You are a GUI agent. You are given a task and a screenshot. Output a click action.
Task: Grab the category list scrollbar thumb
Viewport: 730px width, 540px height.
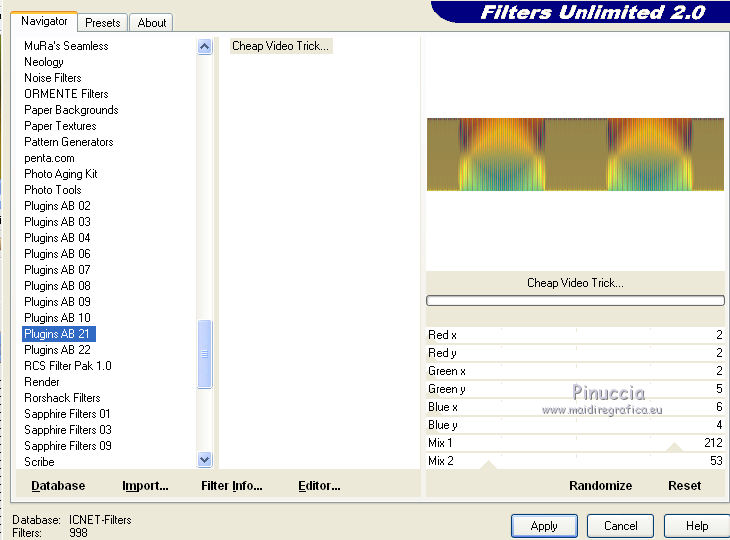[x=204, y=354]
